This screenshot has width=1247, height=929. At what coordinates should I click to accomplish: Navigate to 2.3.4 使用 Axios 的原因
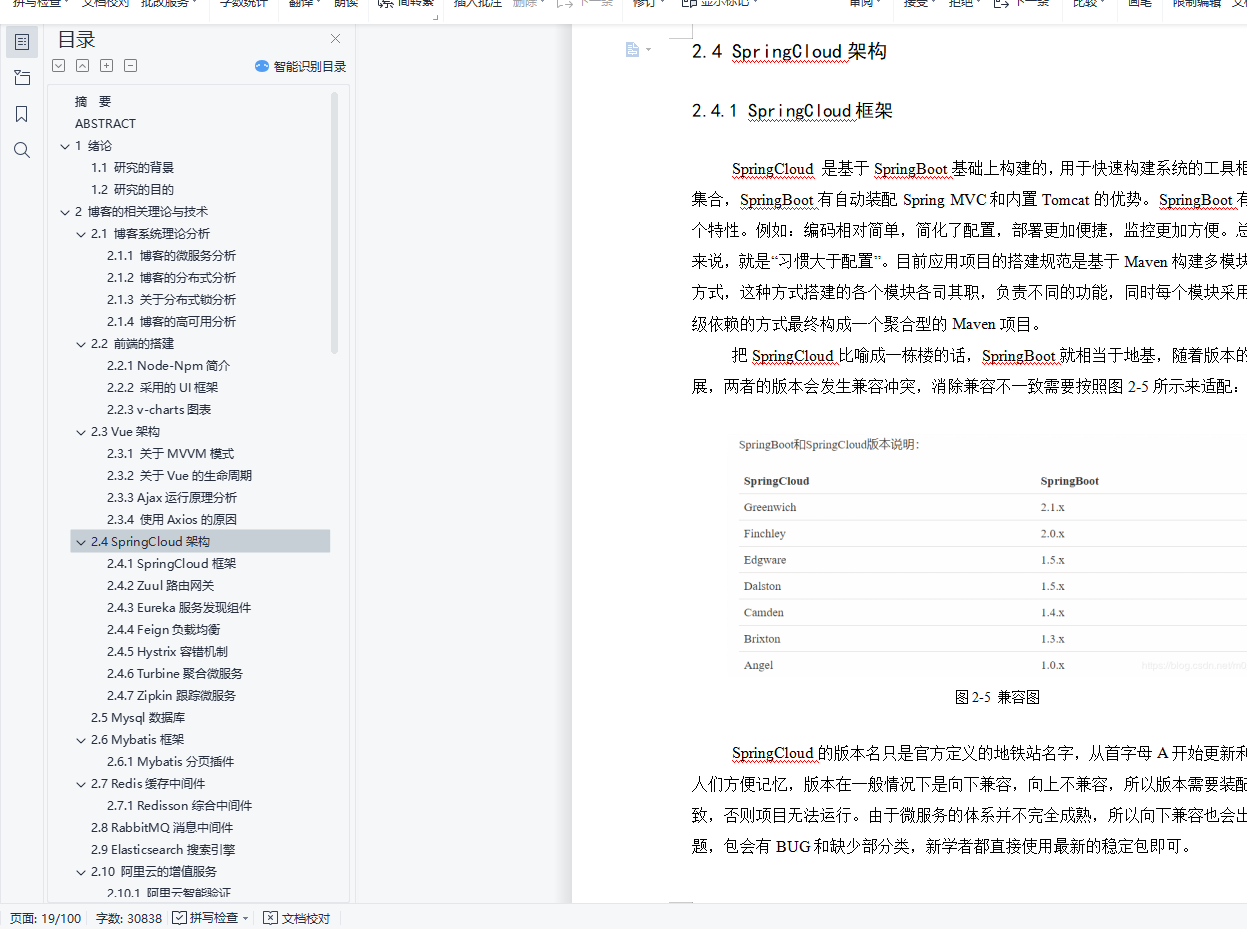[171, 520]
